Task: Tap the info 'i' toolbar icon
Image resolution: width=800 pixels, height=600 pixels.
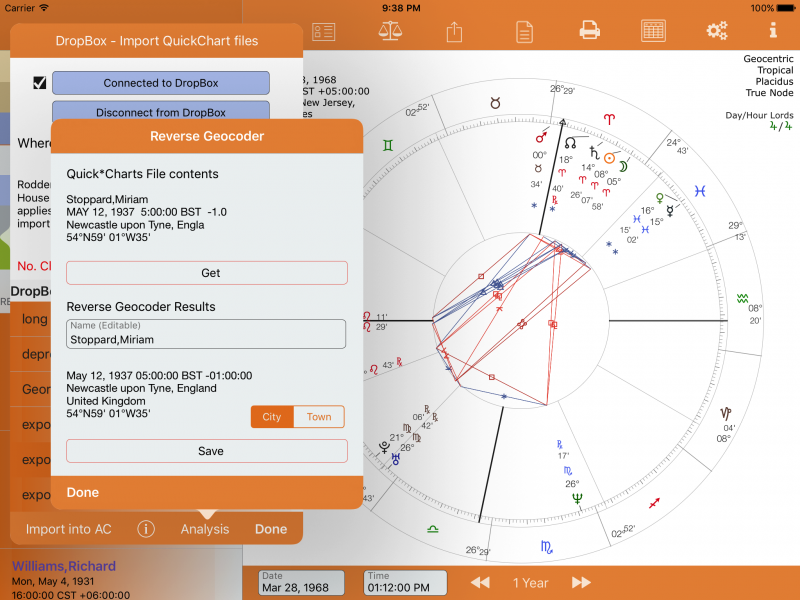Action: pyautogui.click(x=772, y=31)
